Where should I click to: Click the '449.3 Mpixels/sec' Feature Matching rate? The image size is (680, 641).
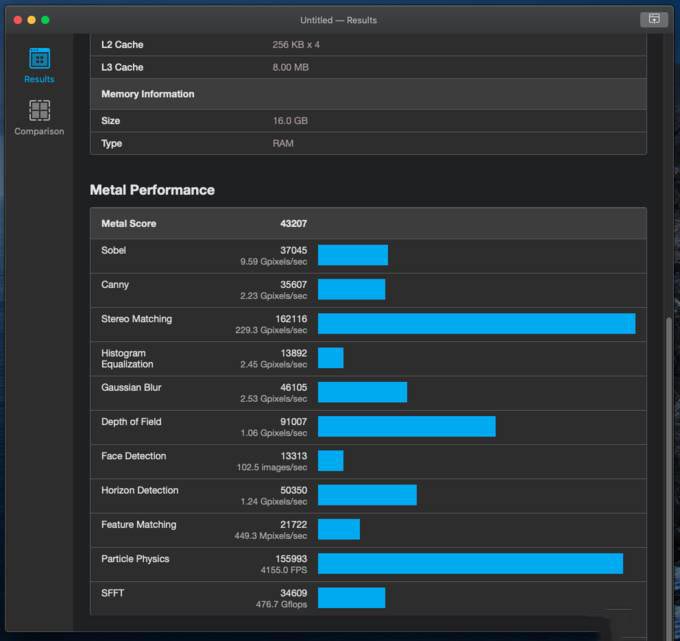tap(271, 536)
